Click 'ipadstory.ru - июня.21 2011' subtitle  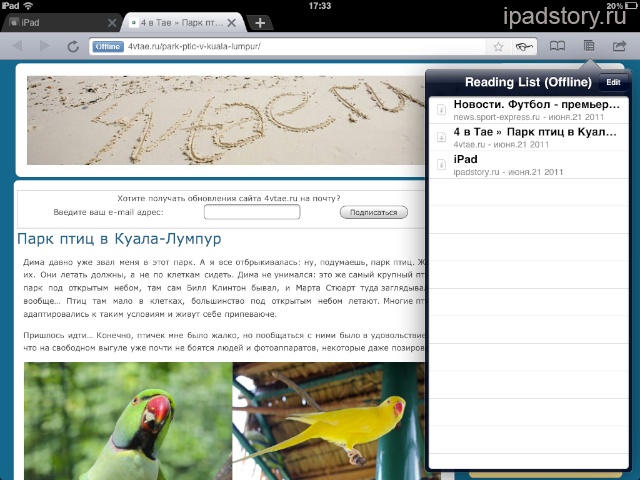coord(508,172)
